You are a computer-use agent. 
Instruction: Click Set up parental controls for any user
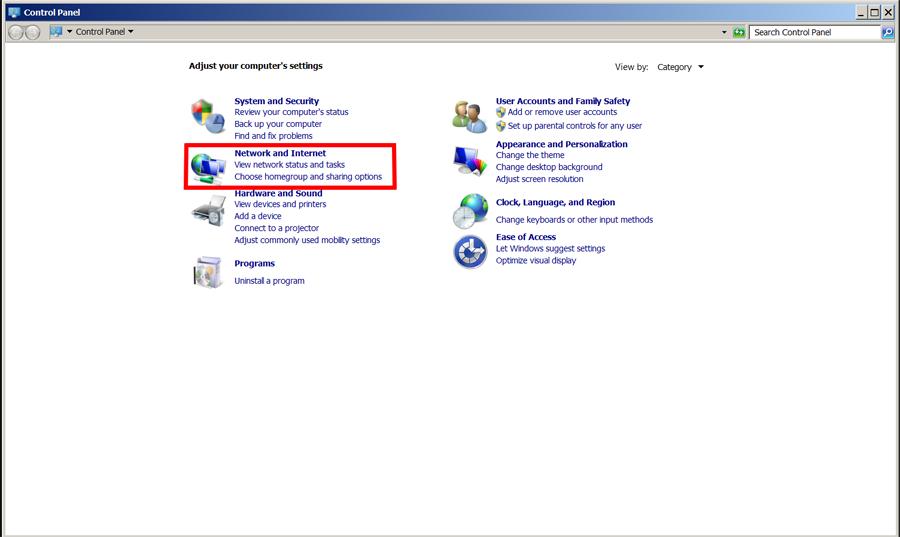click(x=575, y=126)
